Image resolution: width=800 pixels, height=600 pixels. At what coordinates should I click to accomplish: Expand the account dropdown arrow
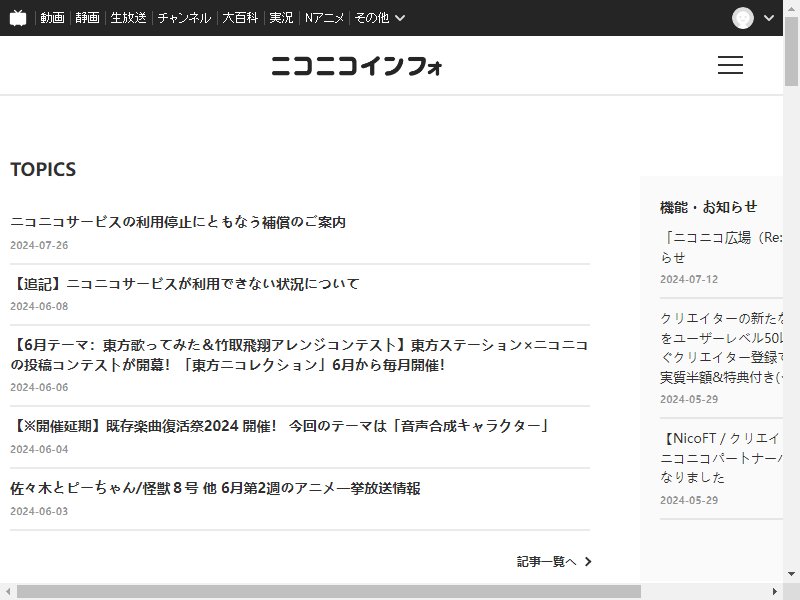[x=769, y=18]
